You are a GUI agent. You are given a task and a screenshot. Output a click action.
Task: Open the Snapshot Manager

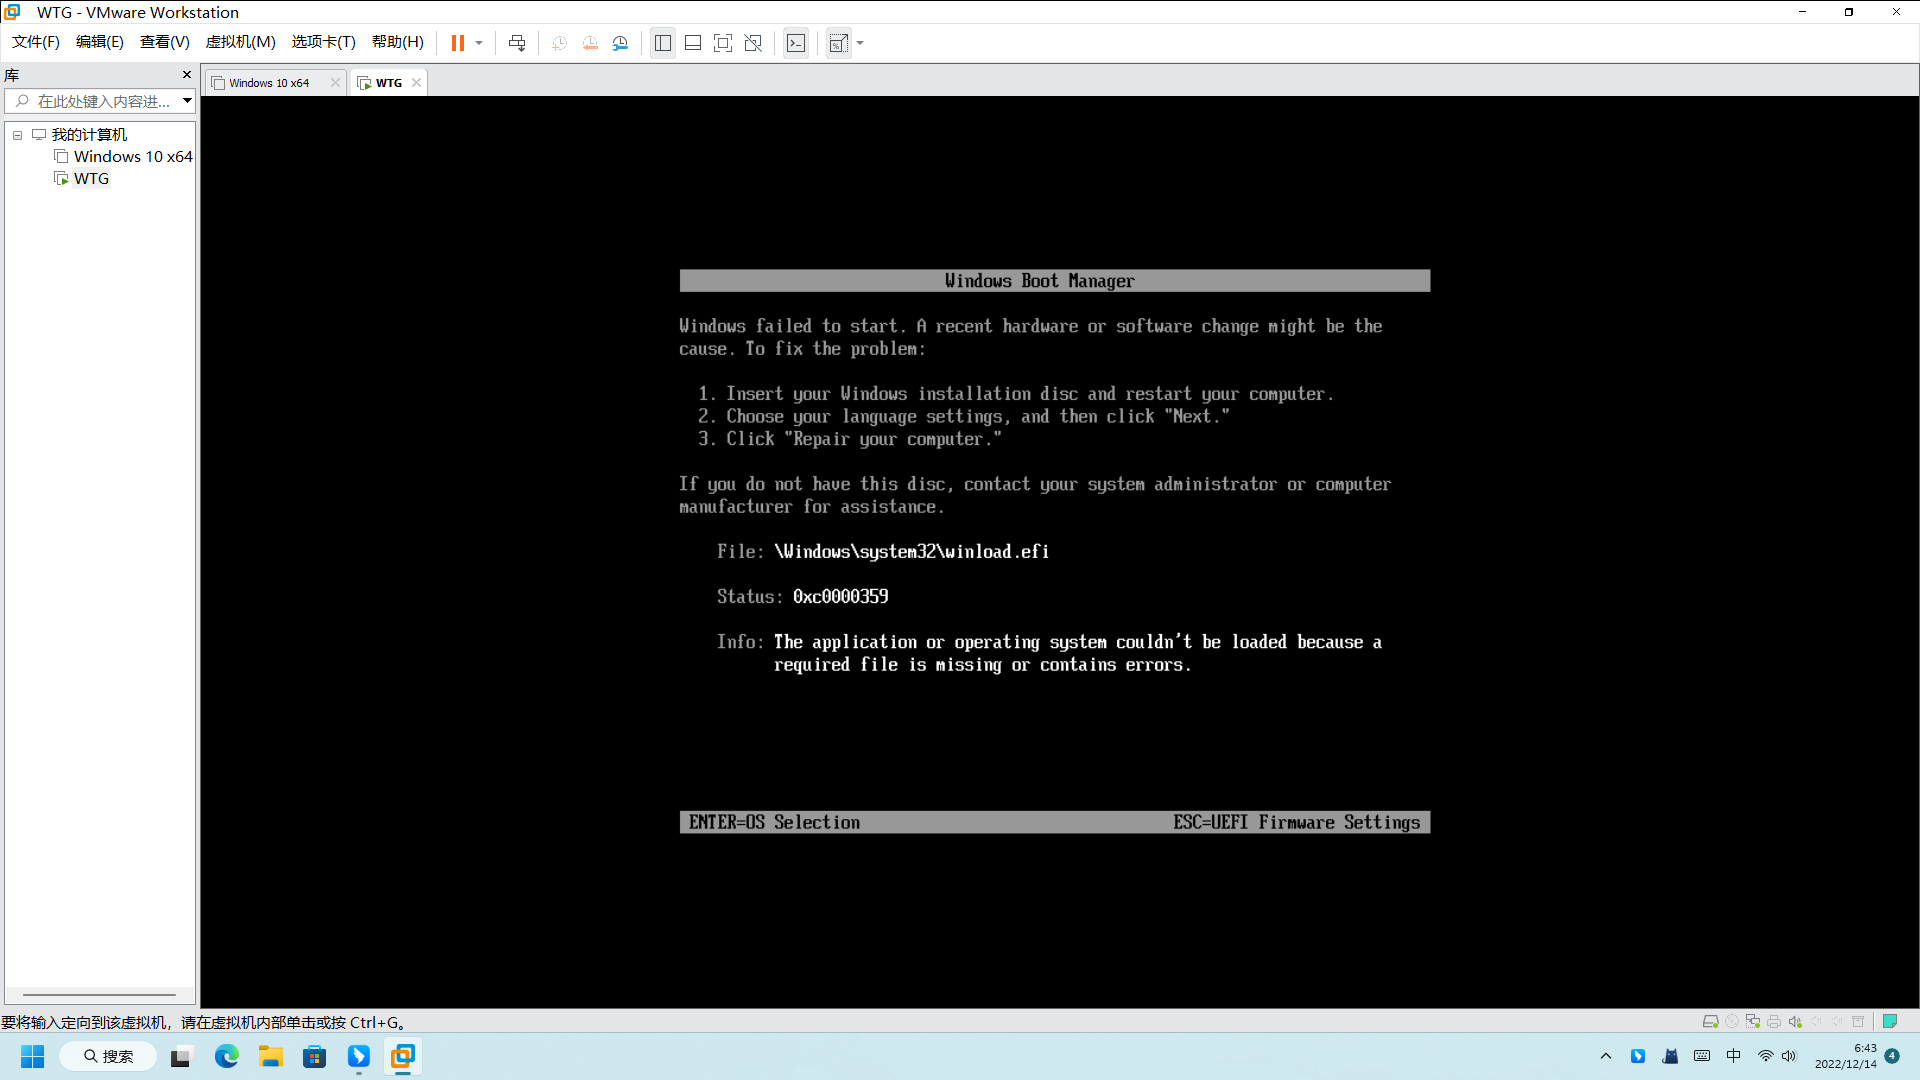(x=620, y=43)
